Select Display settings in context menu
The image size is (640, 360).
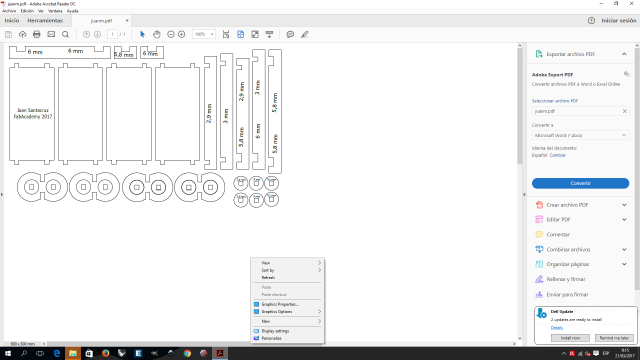287,331
